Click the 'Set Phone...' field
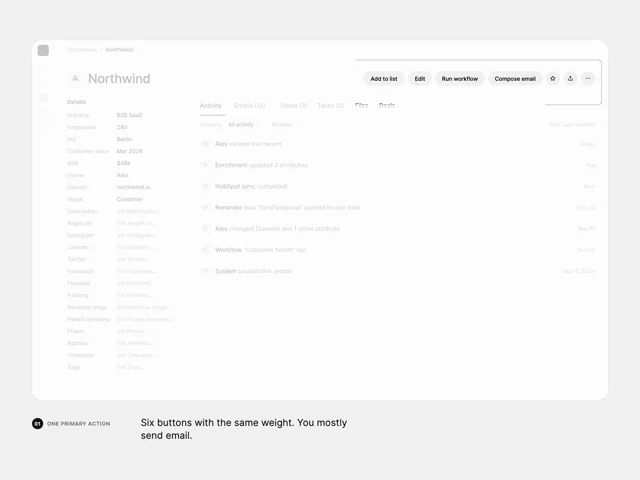 (x=131, y=331)
